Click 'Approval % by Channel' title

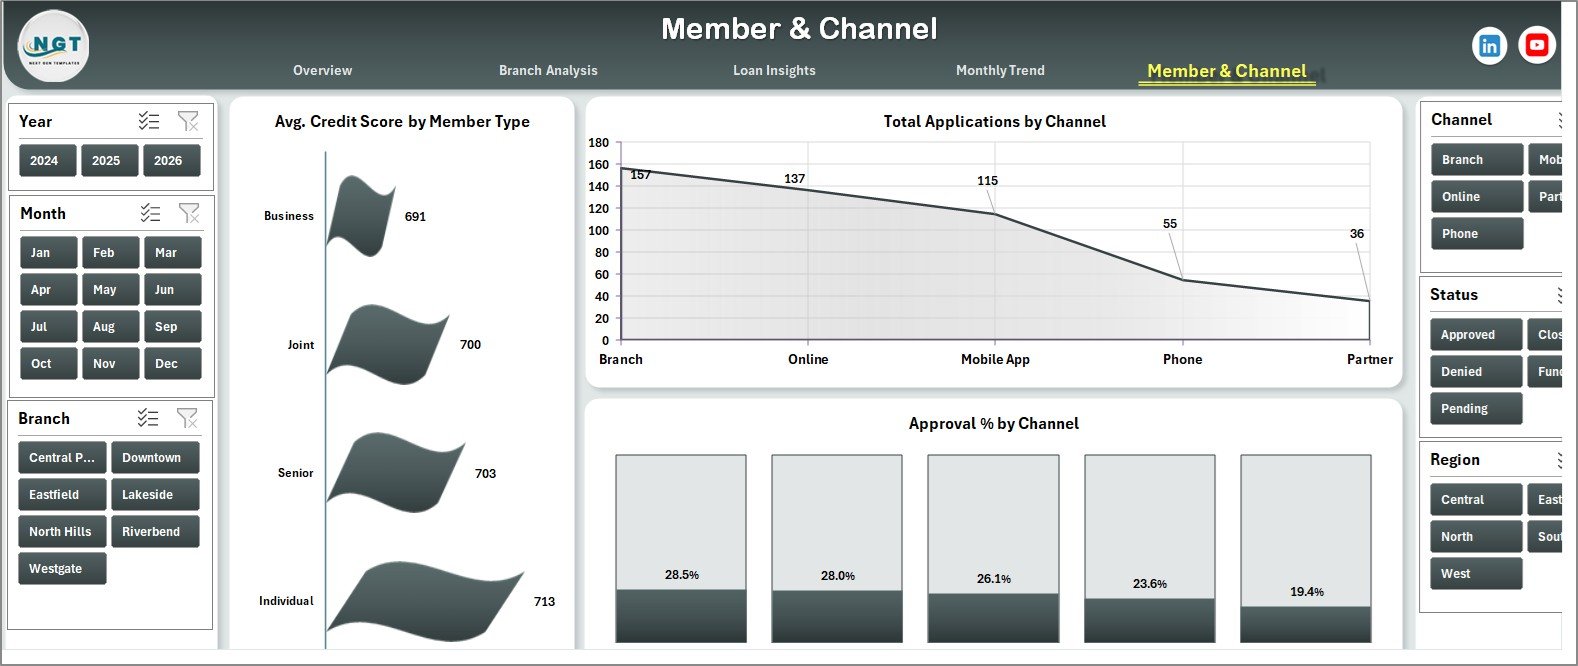click(994, 424)
